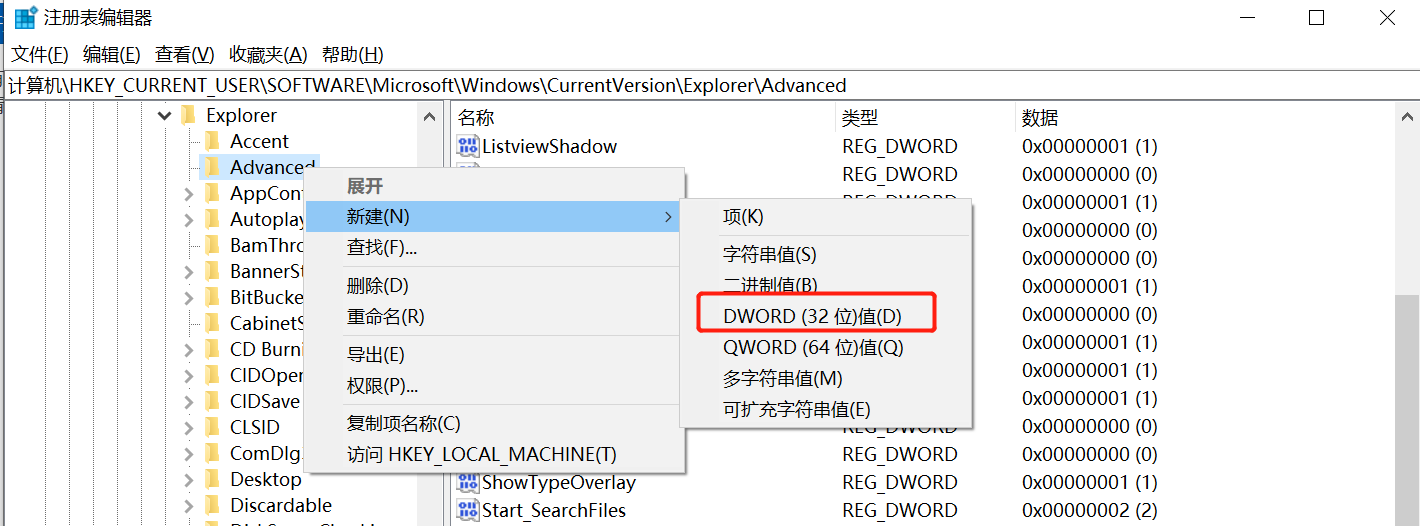Select the ComDlg tree item label
1420x526 pixels.
pyautogui.click(x=266, y=453)
